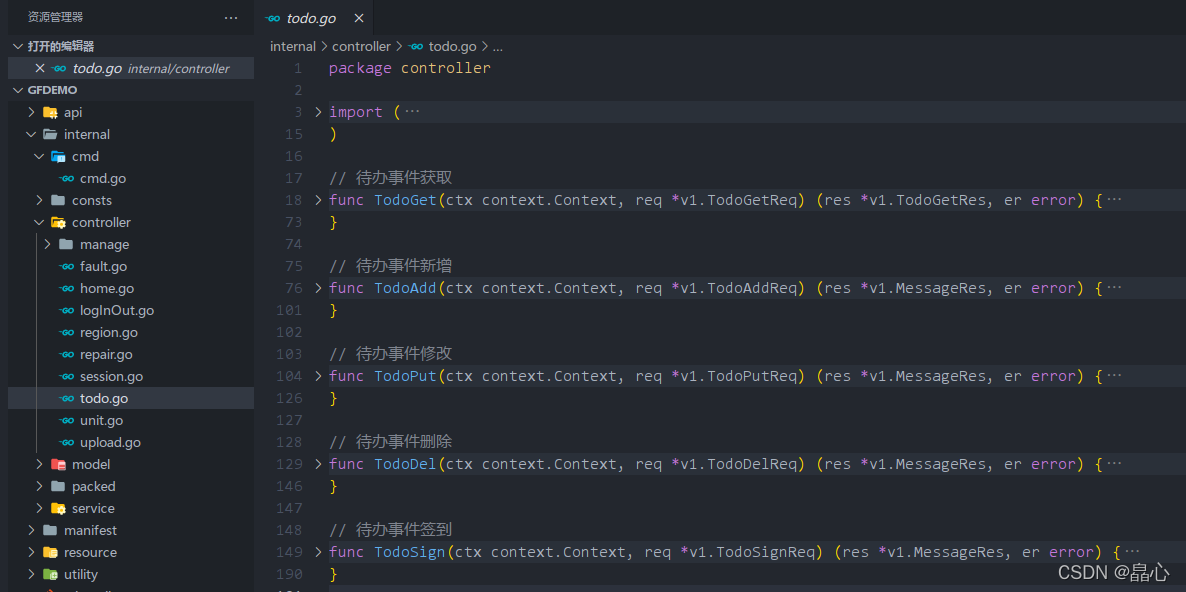Open cmd.go file
The width and height of the screenshot is (1186, 592).
coord(103,178)
